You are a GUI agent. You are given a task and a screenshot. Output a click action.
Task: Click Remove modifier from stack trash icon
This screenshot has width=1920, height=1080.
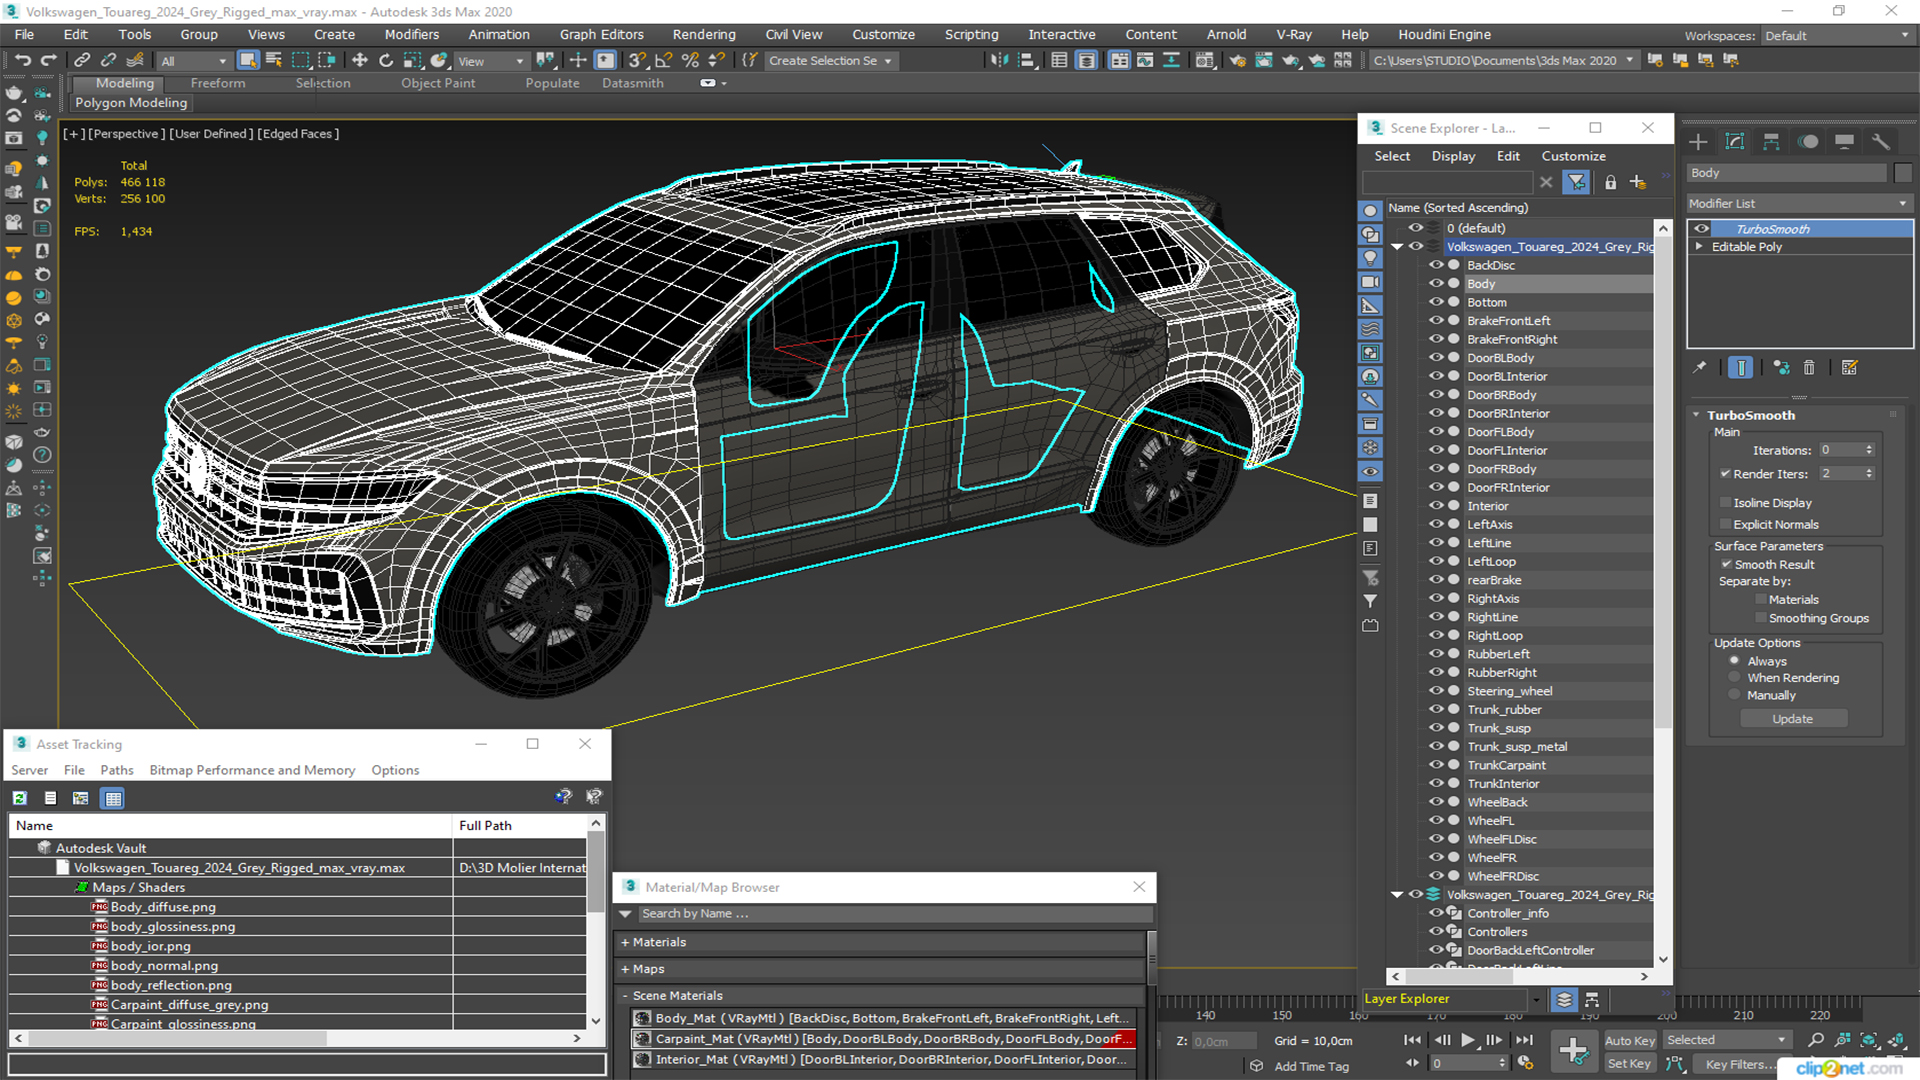tap(1809, 368)
